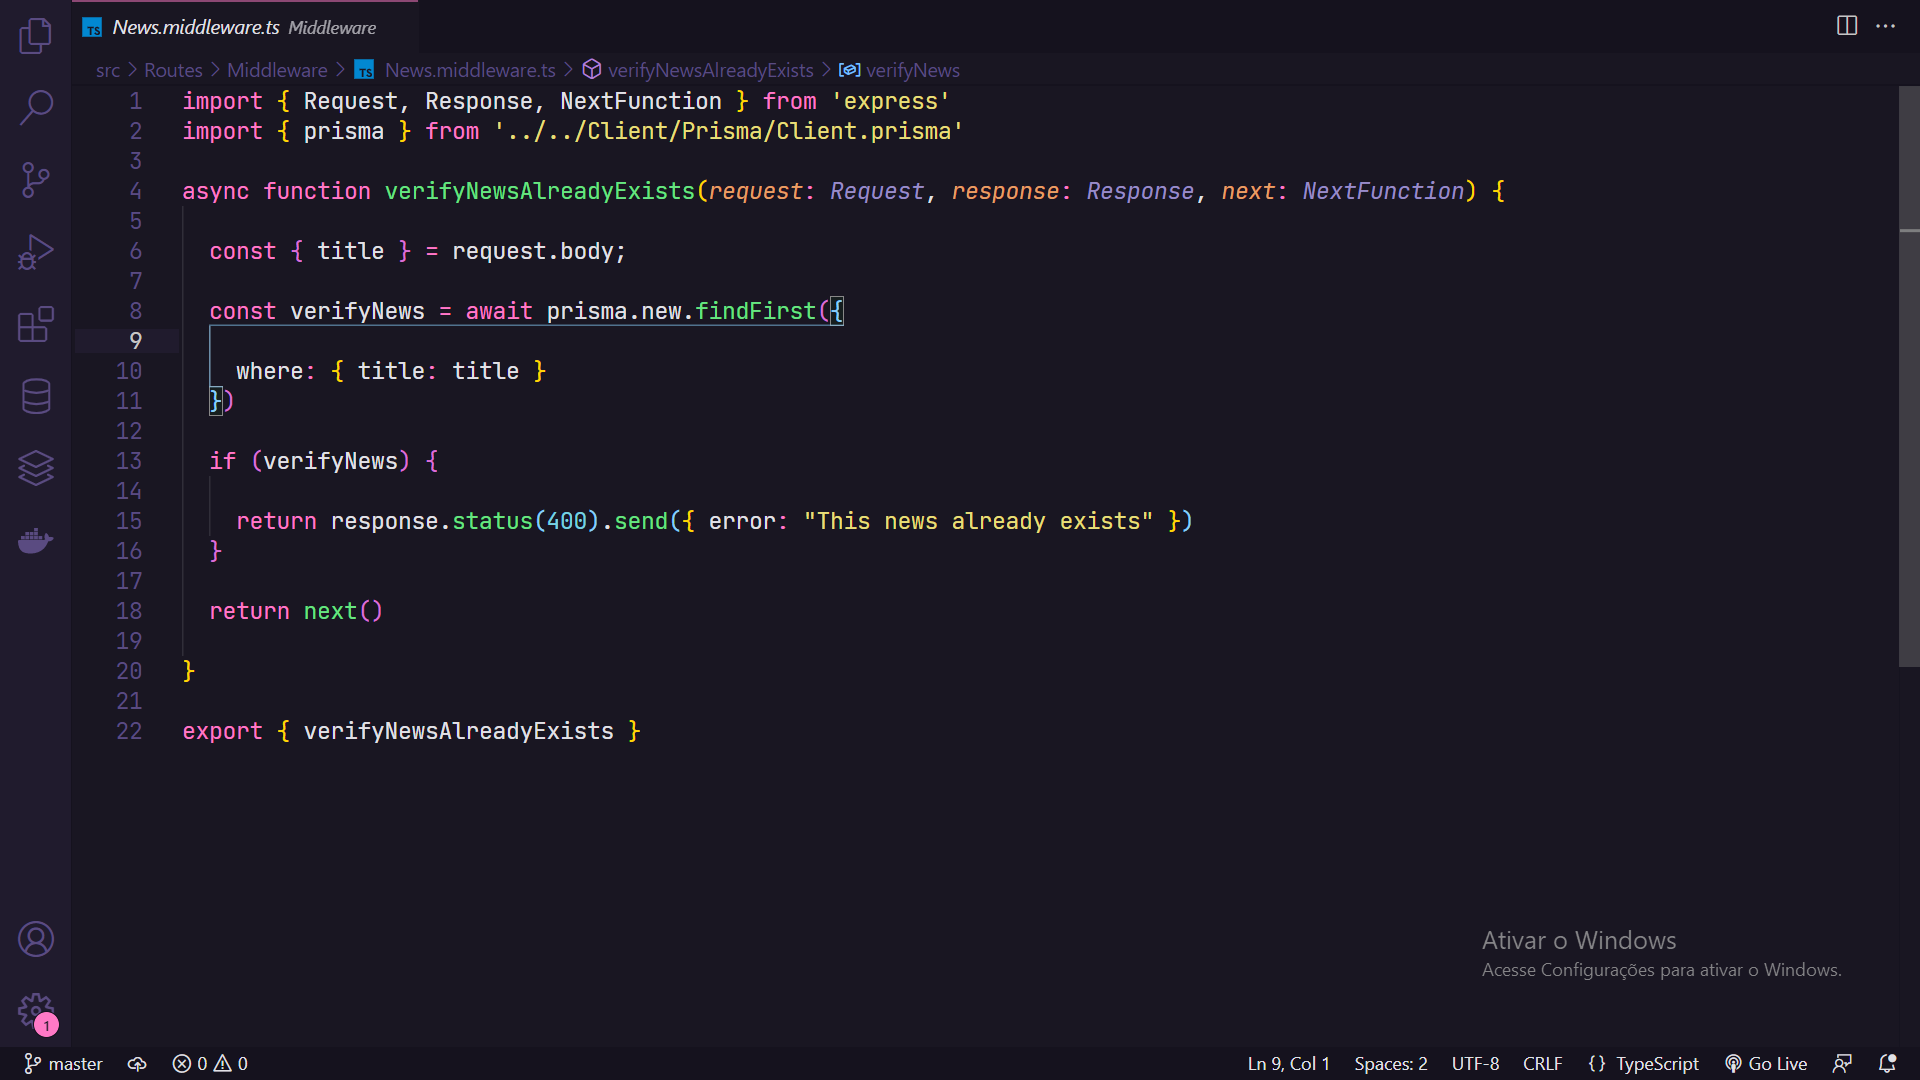Click the export statement on line 22

click(x=411, y=731)
